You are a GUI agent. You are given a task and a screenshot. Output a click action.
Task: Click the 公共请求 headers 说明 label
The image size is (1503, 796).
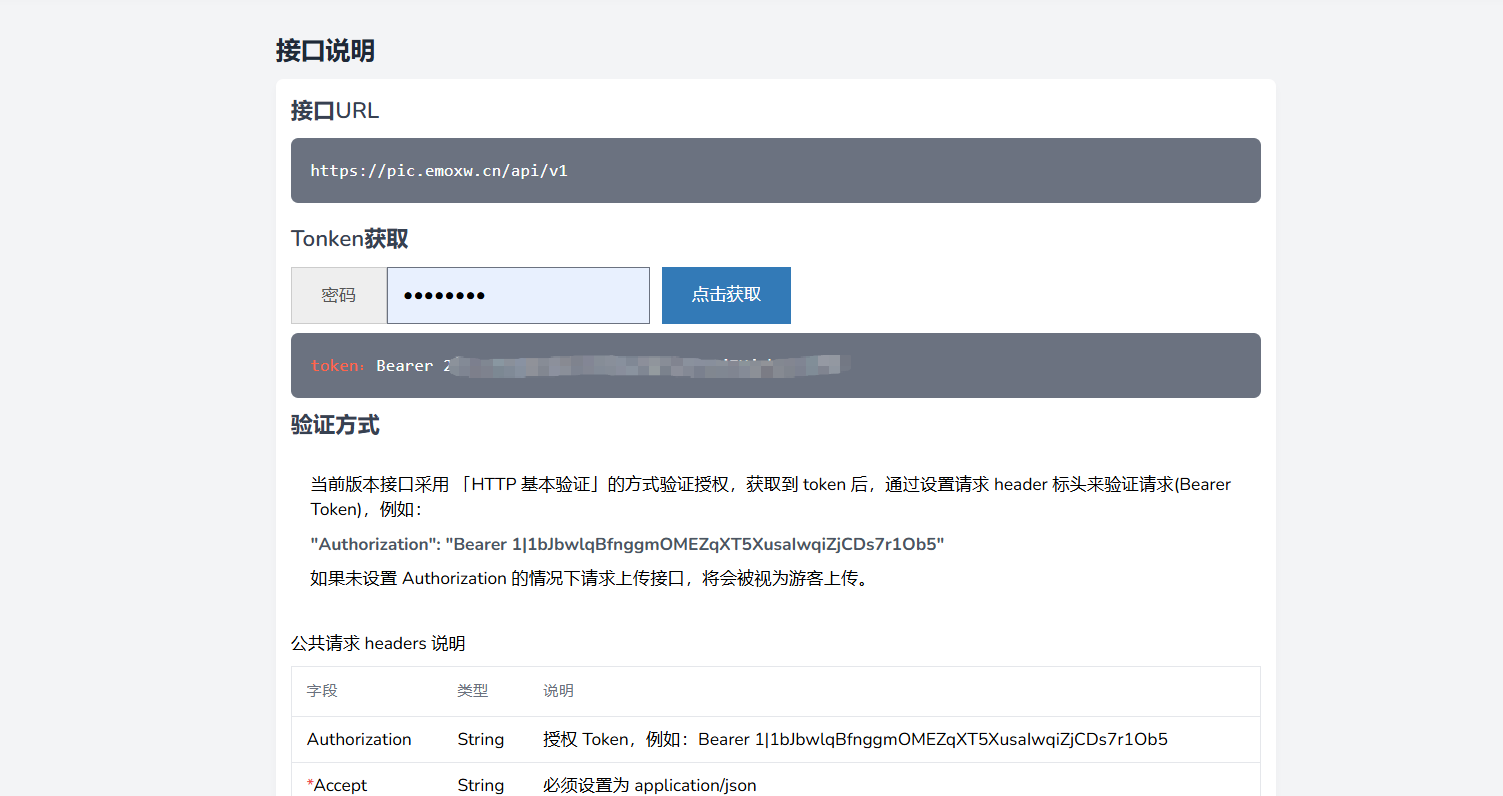[x=378, y=643]
